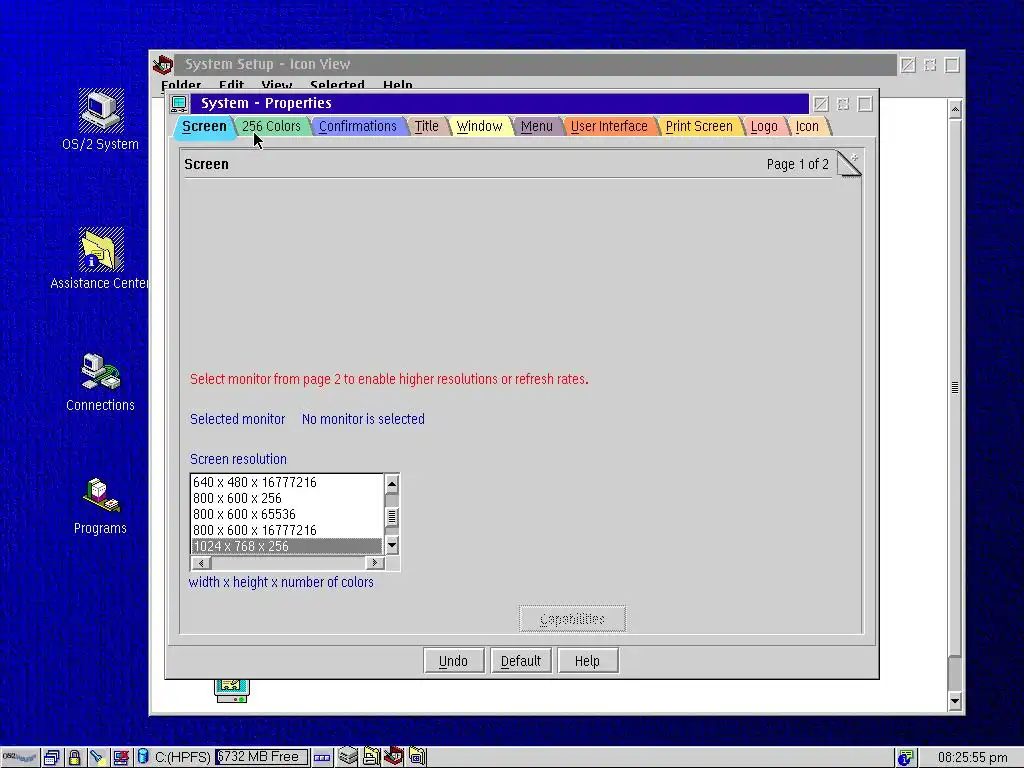Select 800 x 600 x 65536 resolution
The width and height of the screenshot is (1024, 768).
286,514
